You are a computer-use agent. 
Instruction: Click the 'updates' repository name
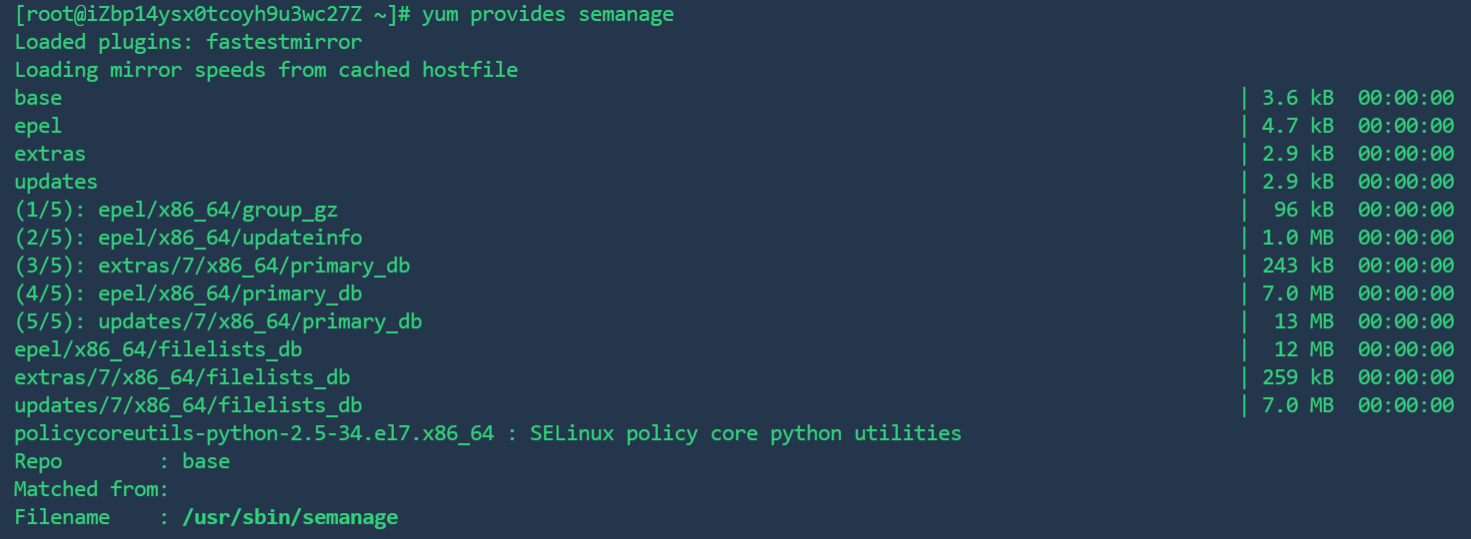56,182
